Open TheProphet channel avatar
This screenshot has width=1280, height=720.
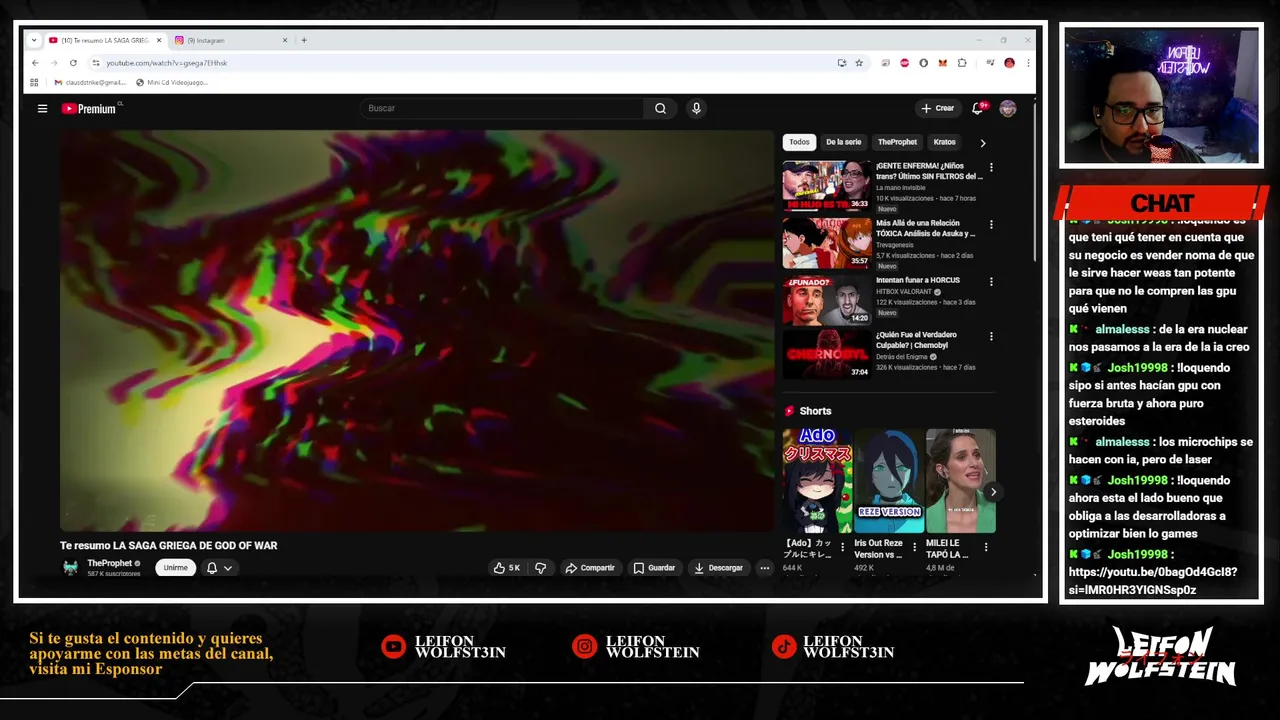click(70, 568)
